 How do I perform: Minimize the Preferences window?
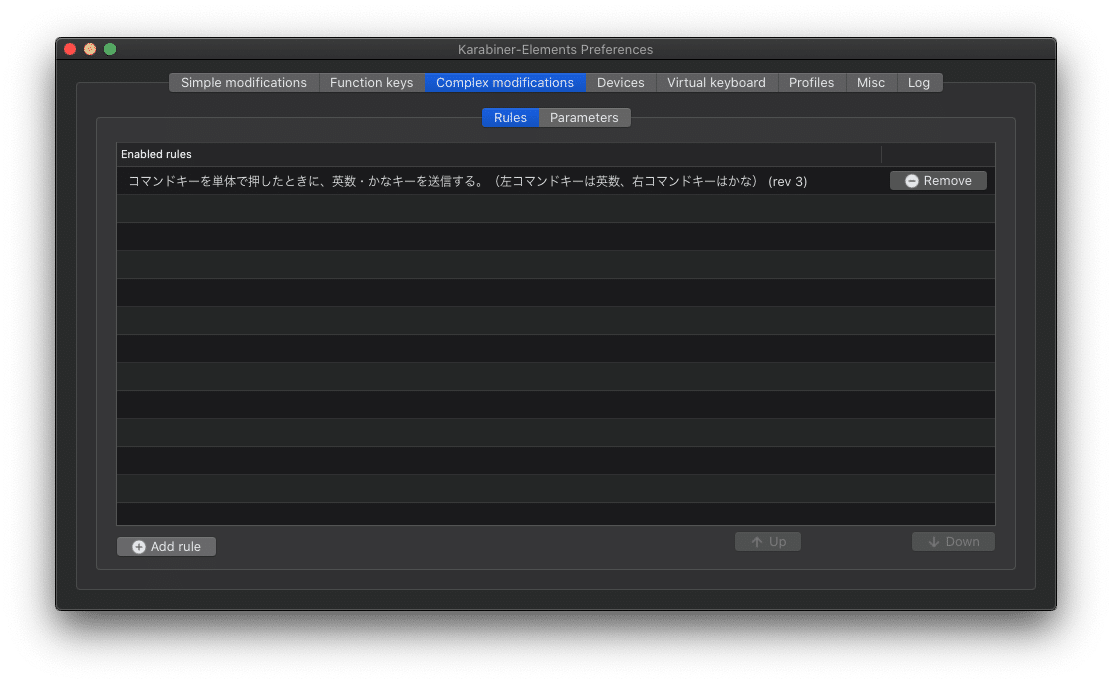click(90, 49)
